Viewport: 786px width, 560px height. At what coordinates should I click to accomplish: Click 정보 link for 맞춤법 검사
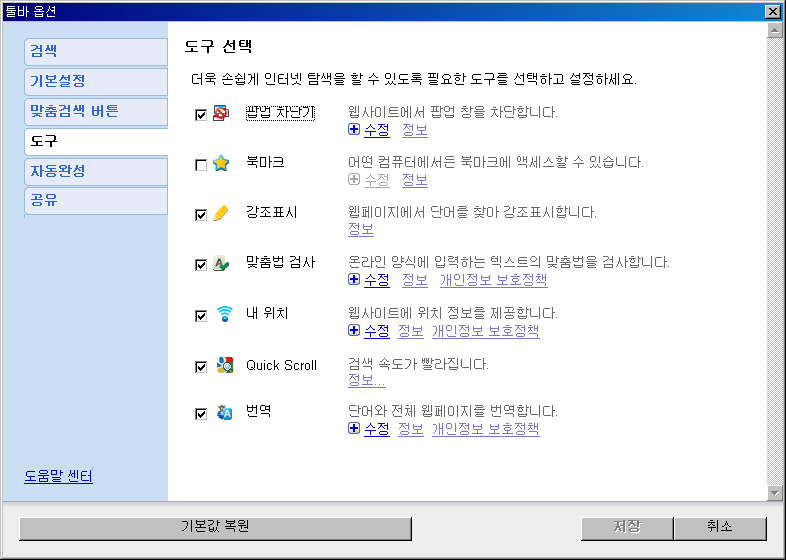point(415,280)
